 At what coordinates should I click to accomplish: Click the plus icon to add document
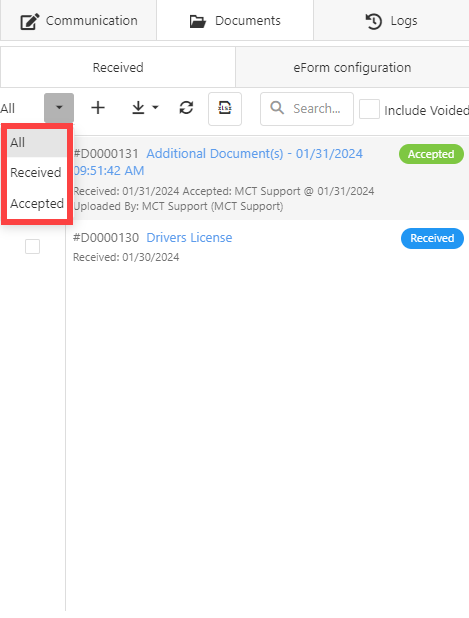point(98,108)
